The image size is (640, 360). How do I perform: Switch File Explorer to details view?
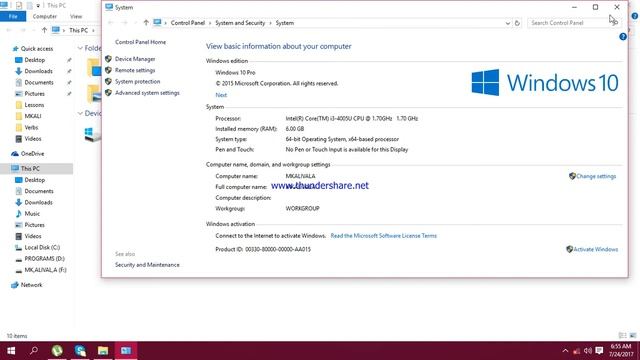[622, 336]
